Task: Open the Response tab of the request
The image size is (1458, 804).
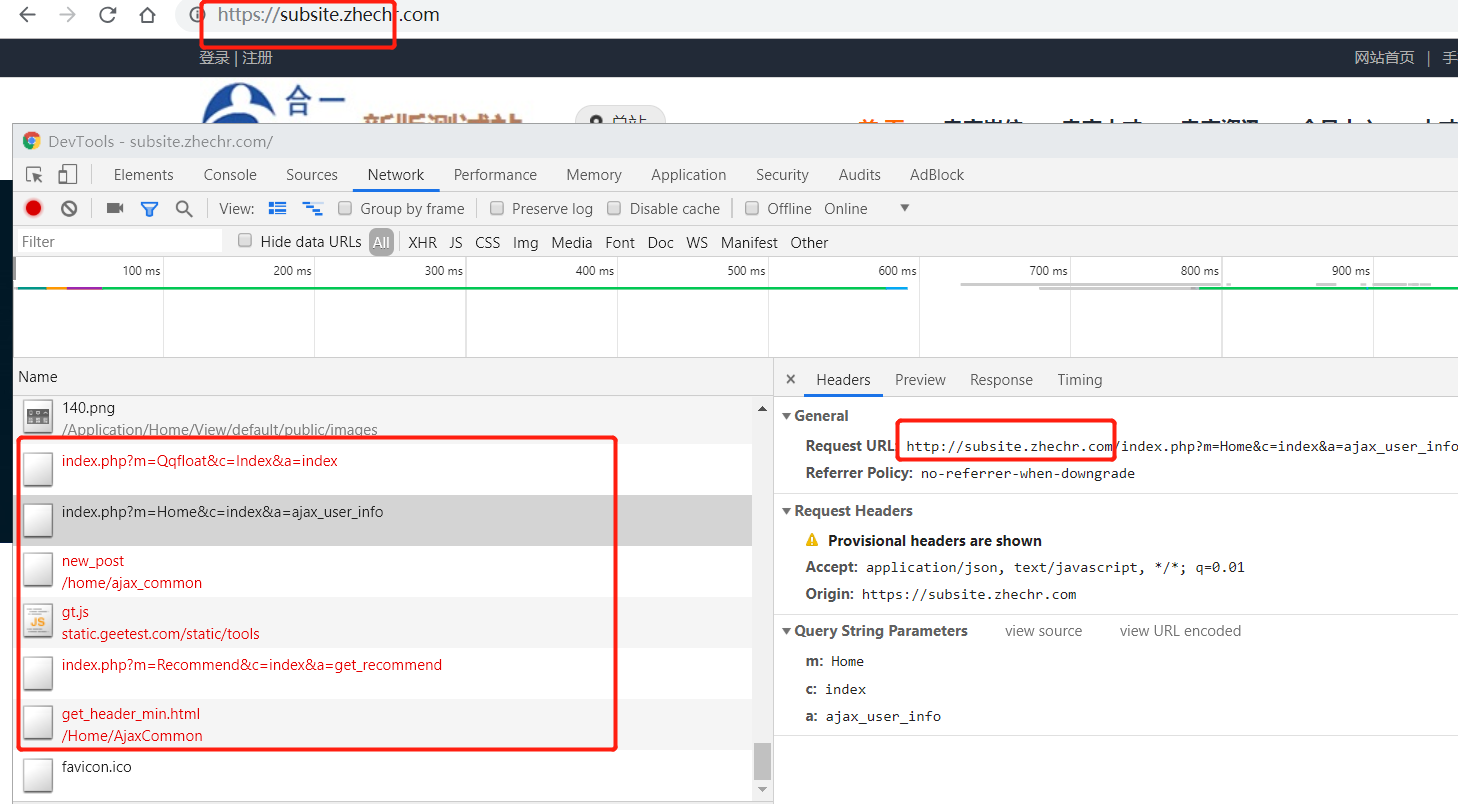Action: [x=1001, y=380]
